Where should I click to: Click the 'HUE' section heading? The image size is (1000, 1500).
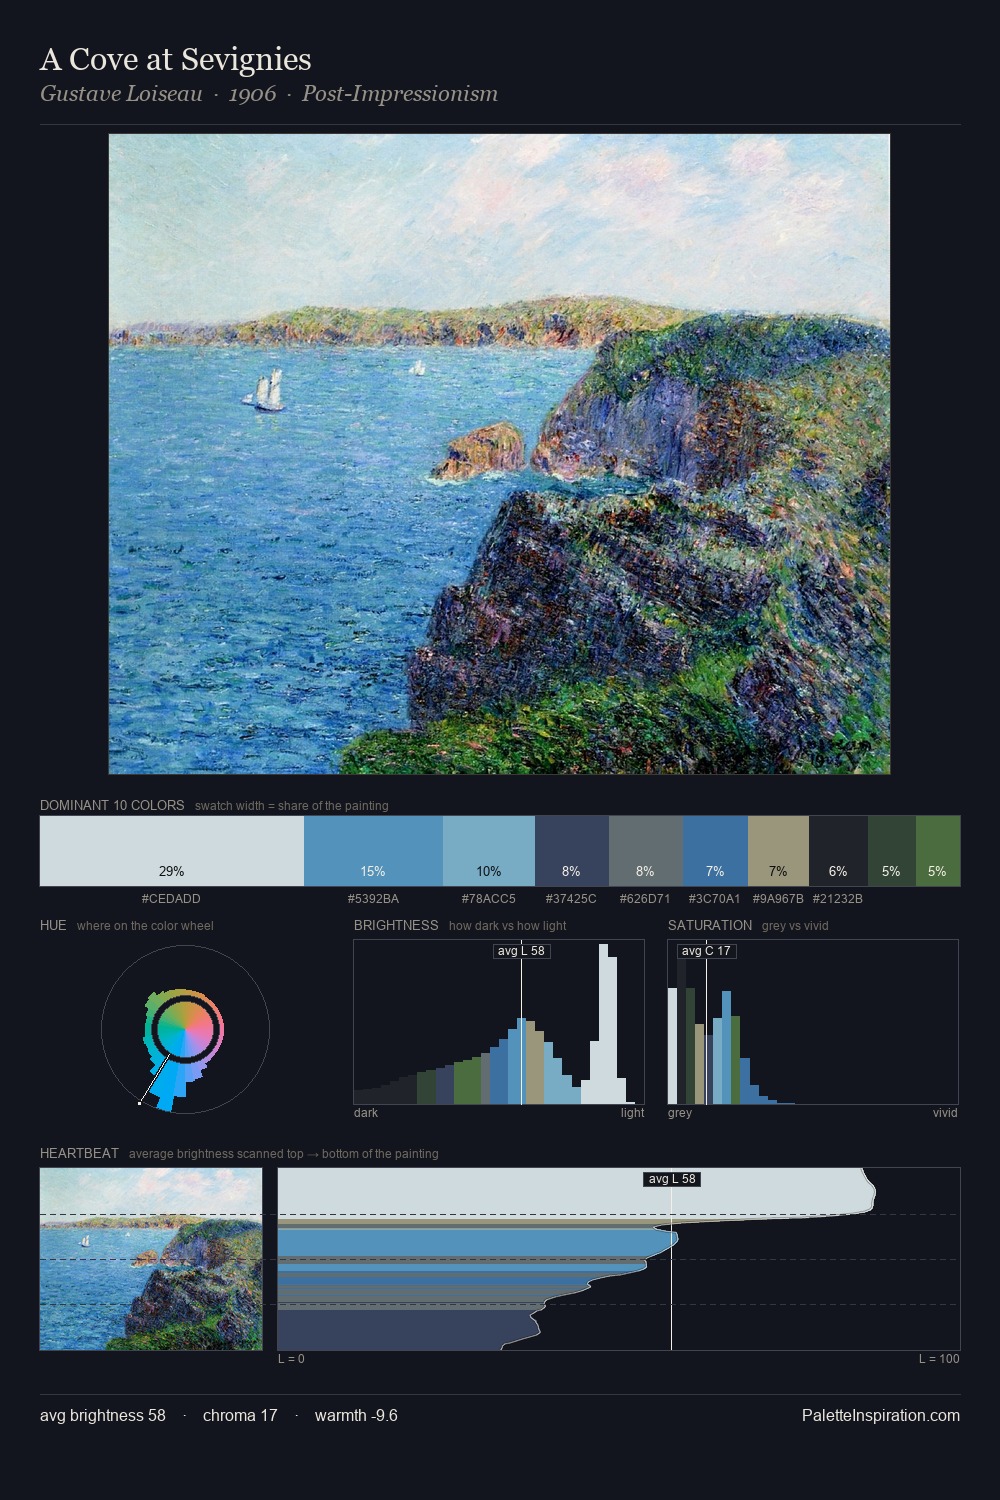click(53, 925)
